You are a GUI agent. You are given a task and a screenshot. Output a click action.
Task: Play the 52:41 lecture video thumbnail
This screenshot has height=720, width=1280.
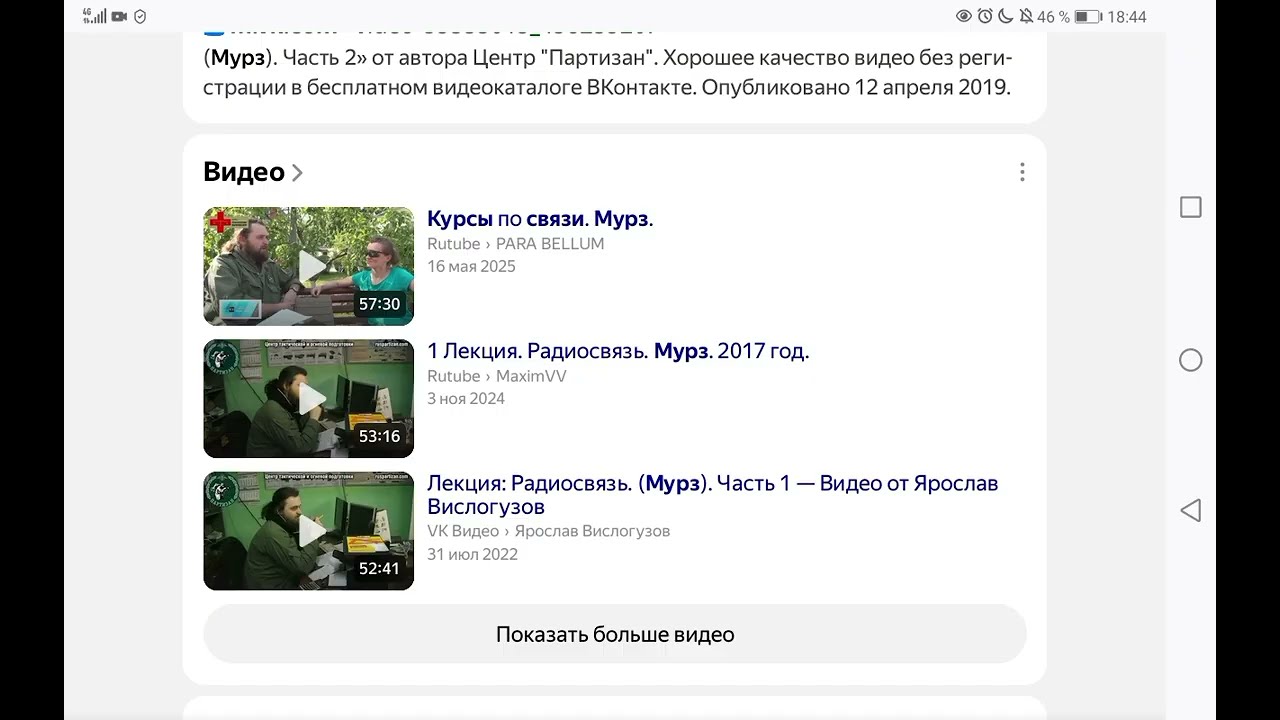coord(309,530)
